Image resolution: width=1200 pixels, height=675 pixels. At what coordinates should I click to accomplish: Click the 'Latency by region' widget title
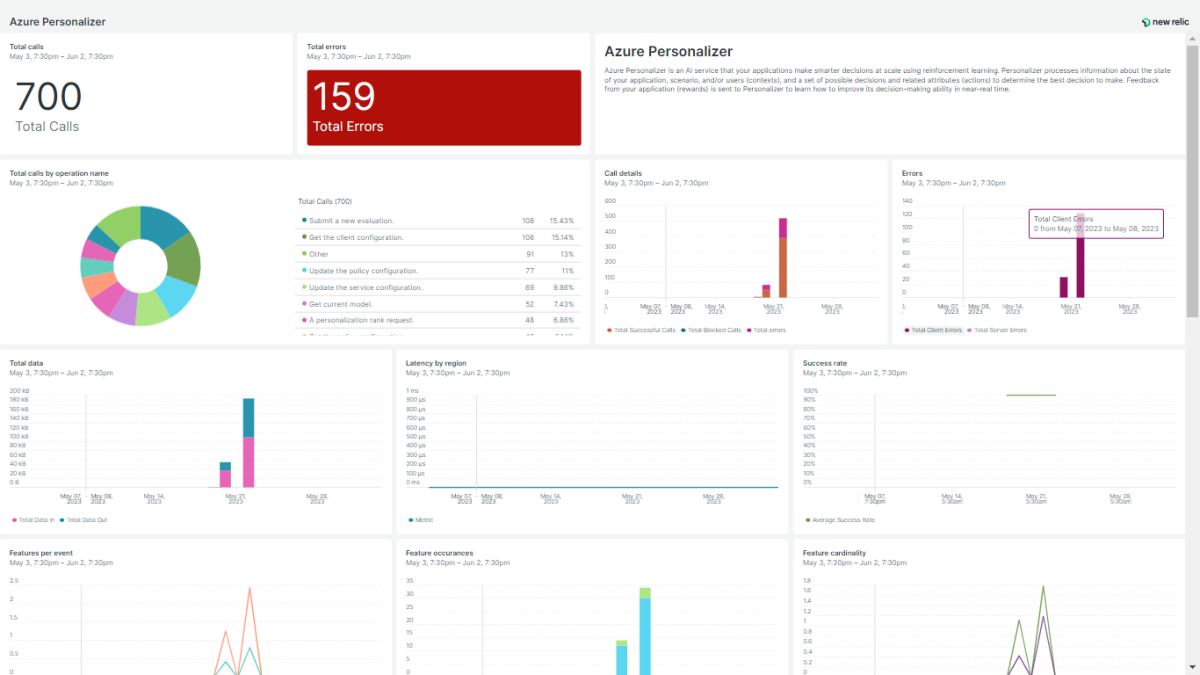436,363
